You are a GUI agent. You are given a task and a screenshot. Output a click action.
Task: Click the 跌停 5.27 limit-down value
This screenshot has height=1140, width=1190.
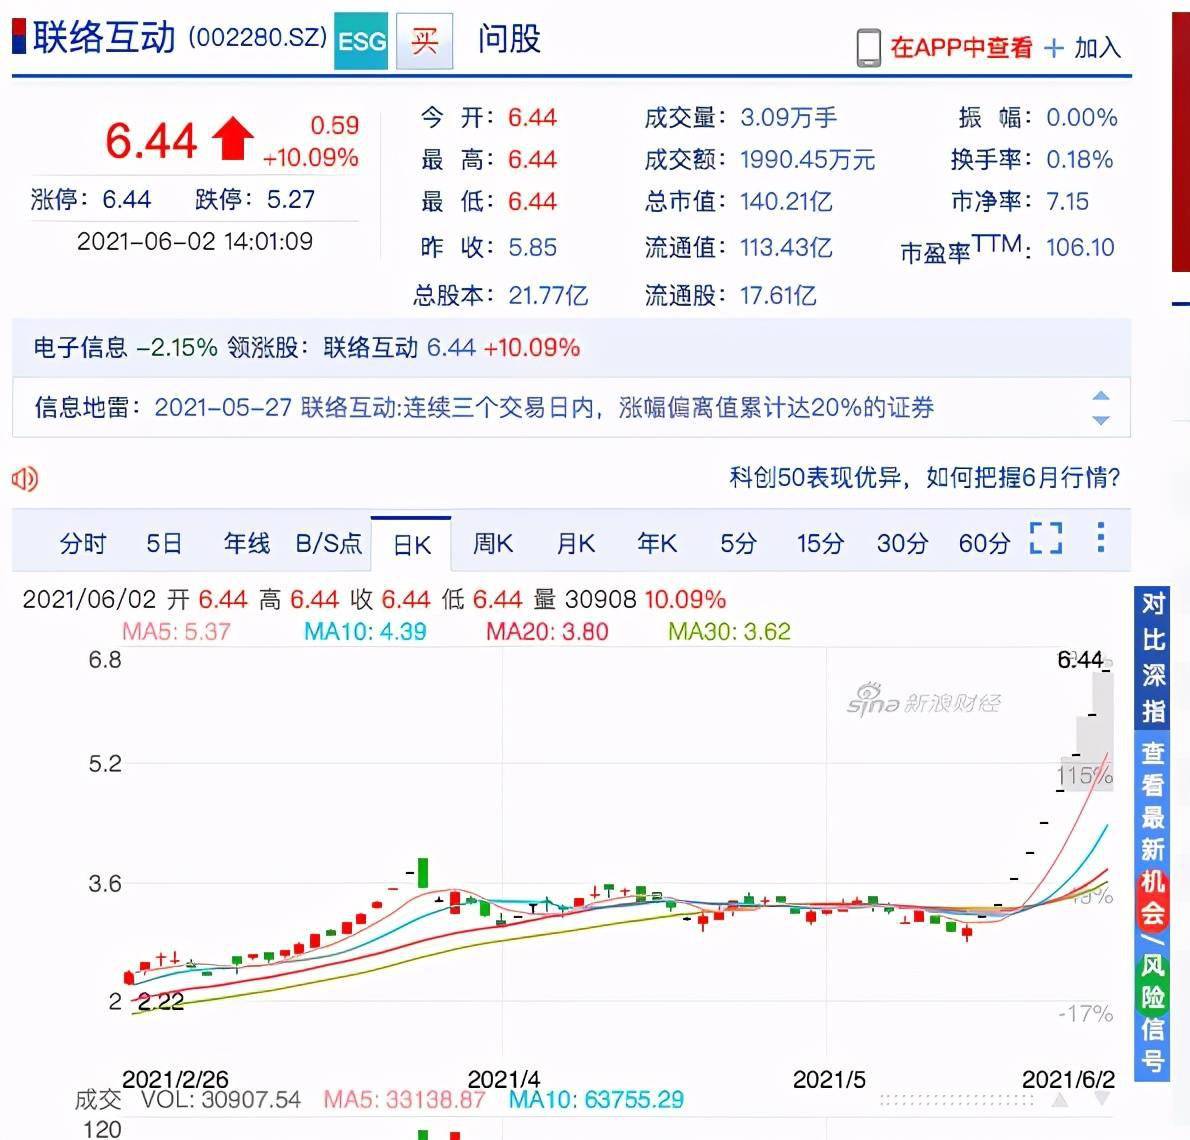(291, 200)
